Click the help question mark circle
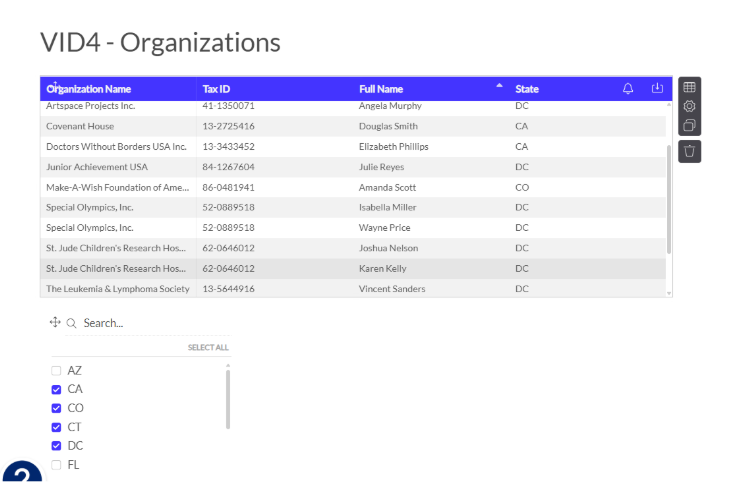The width and height of the screenshot is (733, 482). point(22,471)
